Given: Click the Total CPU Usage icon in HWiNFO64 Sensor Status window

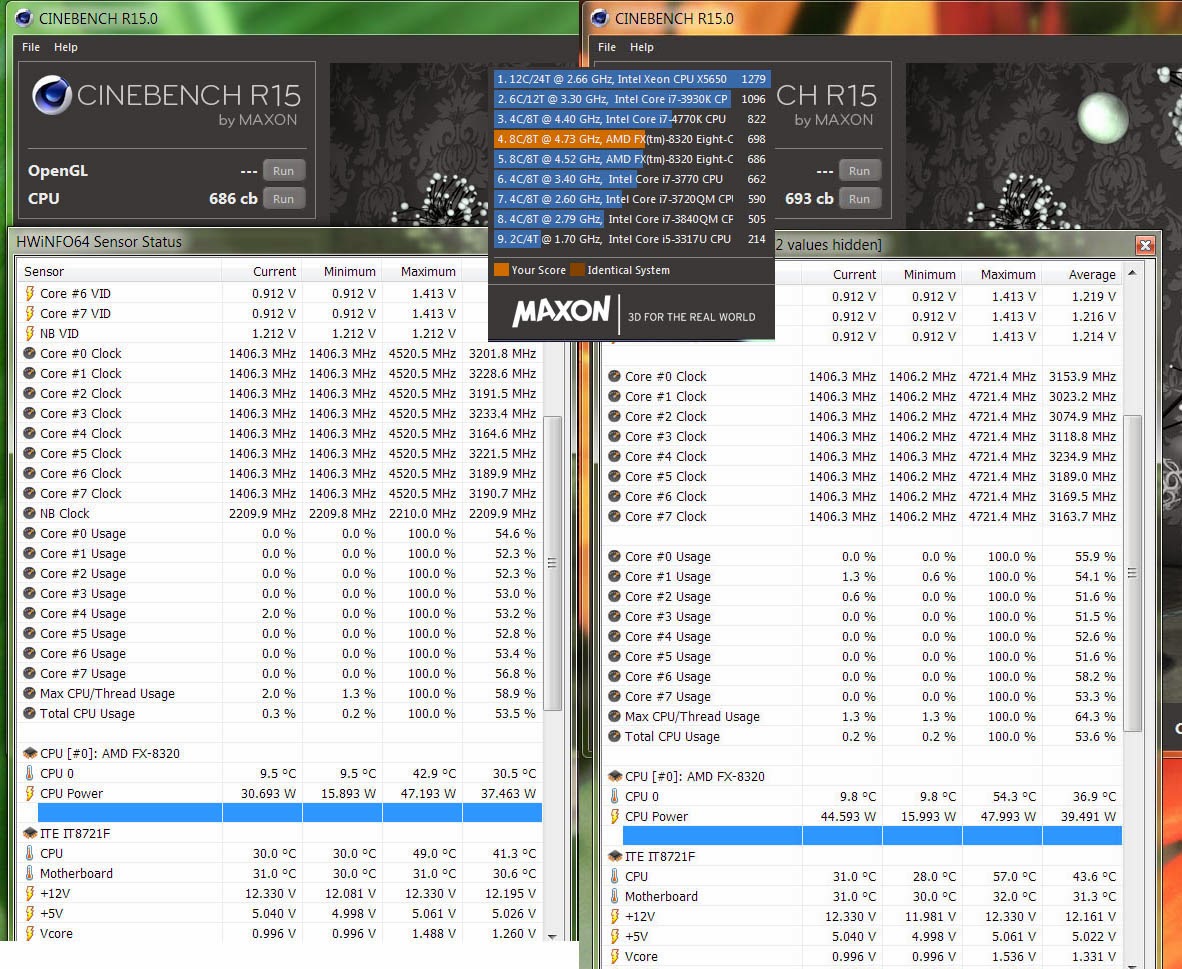Looking at the screenshot, I should point(29,713).
